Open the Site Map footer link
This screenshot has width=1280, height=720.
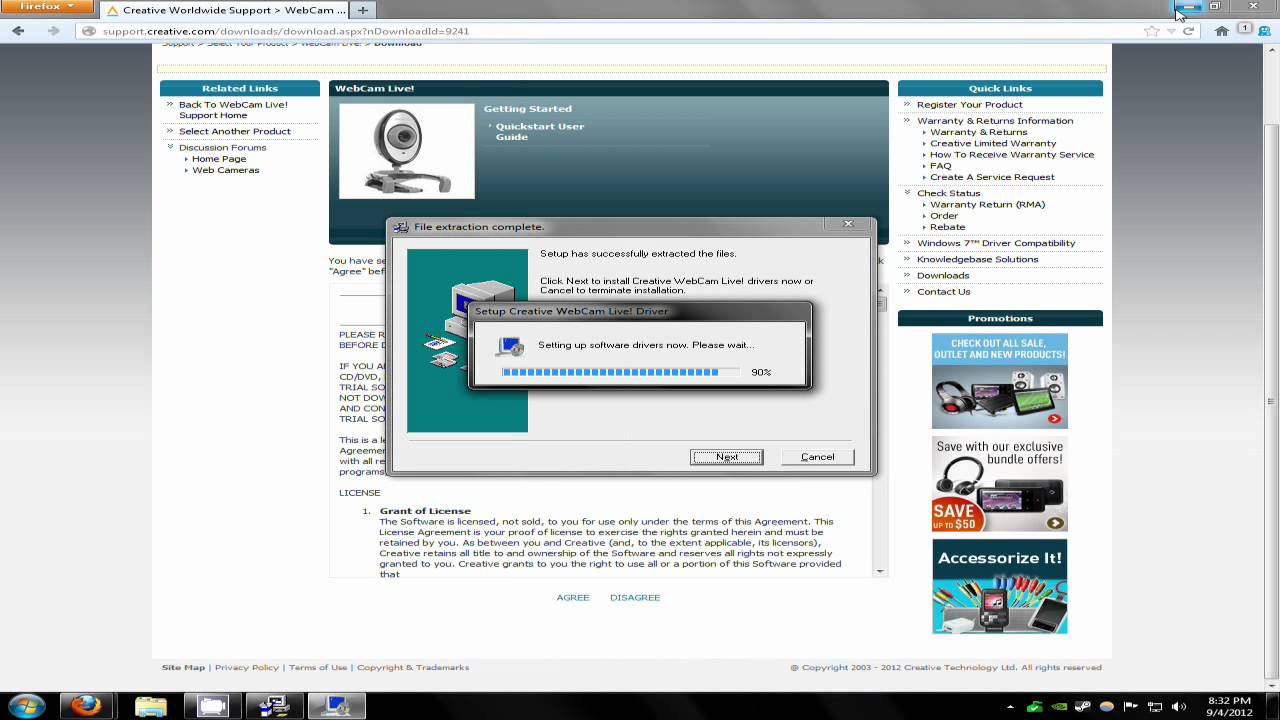pyautogui.click(x=183, y=667)
